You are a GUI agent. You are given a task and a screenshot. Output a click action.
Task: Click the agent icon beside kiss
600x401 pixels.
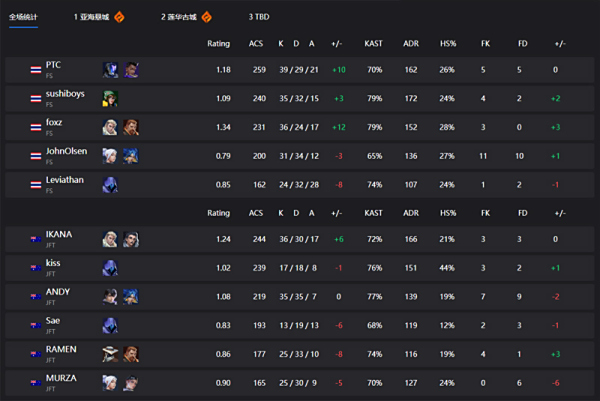pyautogui.click(x=110, y=268)
